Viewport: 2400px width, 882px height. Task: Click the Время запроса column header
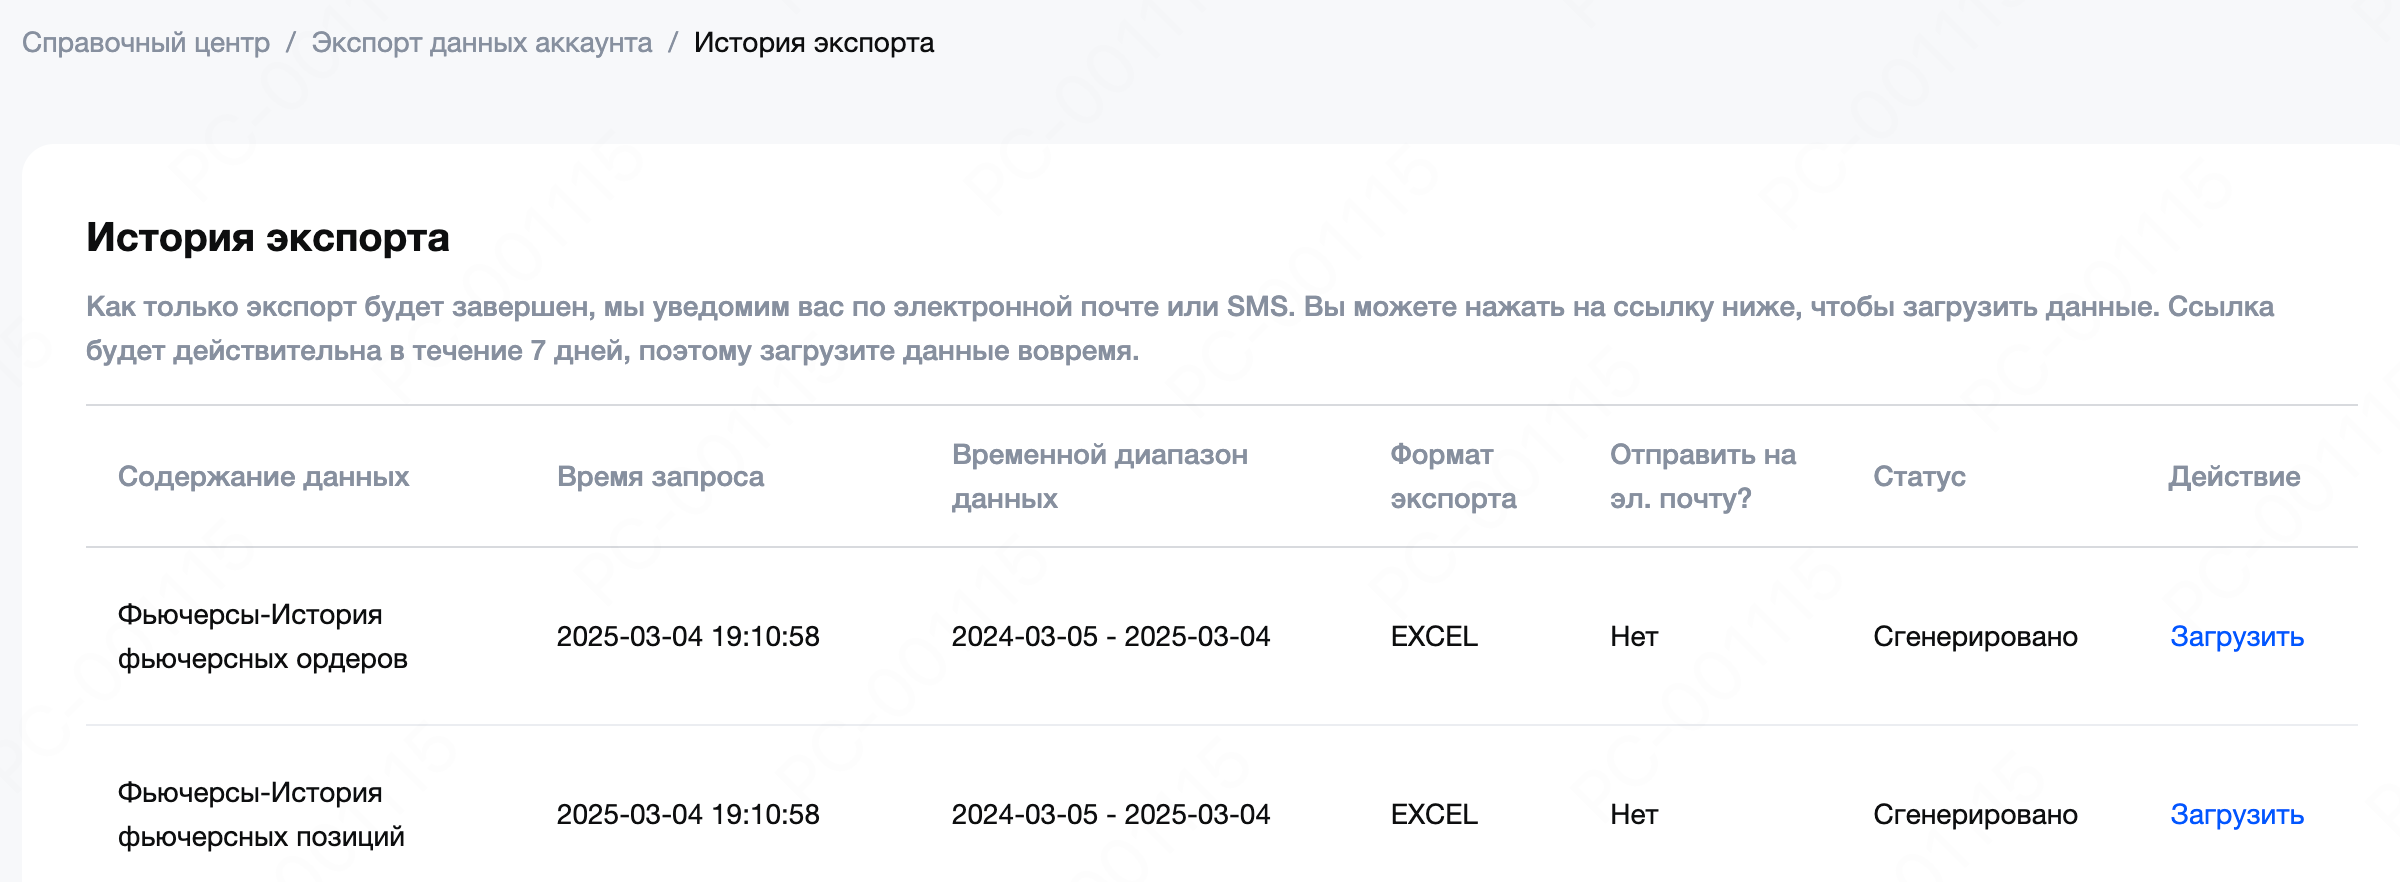coord(660,477)
